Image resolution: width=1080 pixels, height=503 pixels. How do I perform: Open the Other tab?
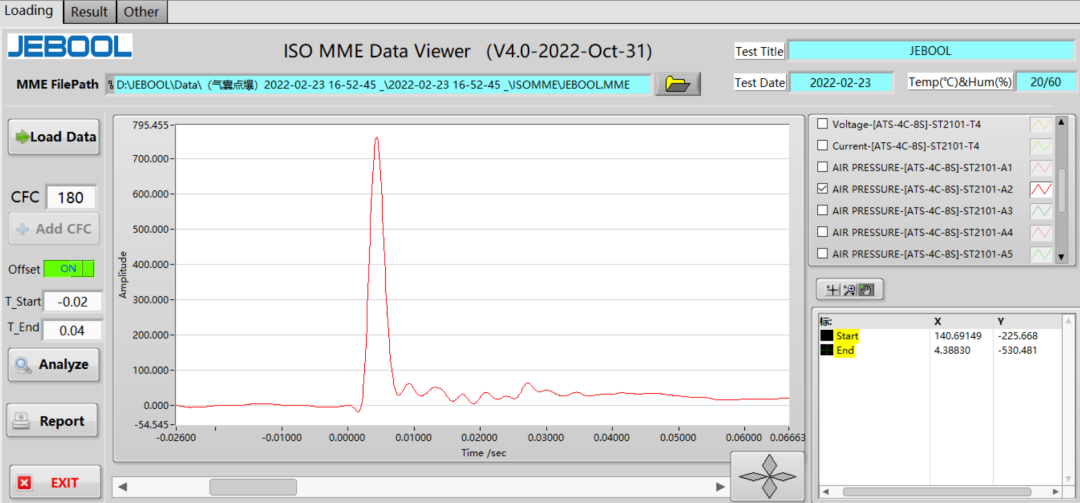(141, 12)
